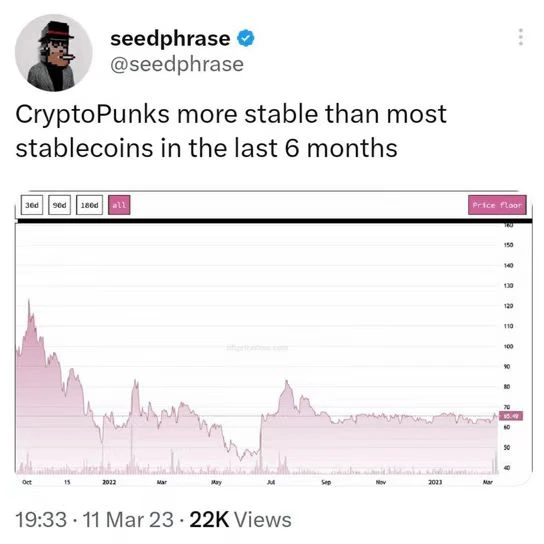Viewport: 544px width, 544px height.
Task: Open the seedphrase display name link
Action: point(170,38)
